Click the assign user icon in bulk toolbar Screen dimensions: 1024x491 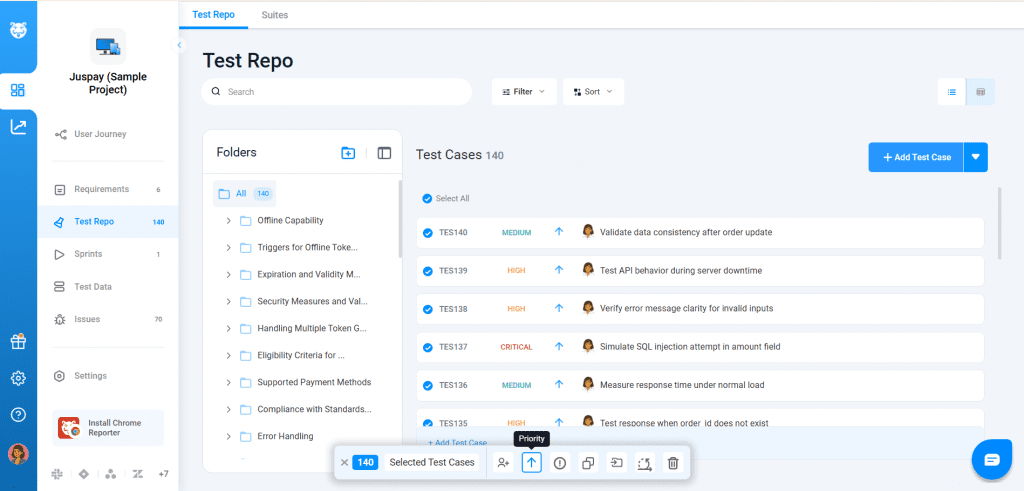coord(503,463)
